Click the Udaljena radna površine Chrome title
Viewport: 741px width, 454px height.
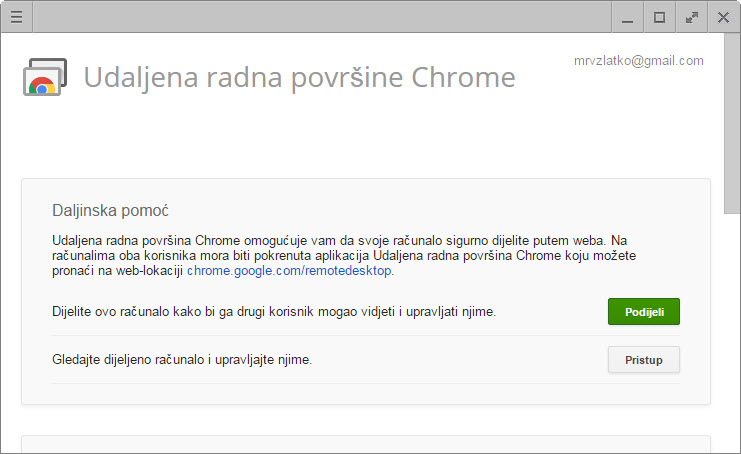pyautogui.click(x=299, y=77)
